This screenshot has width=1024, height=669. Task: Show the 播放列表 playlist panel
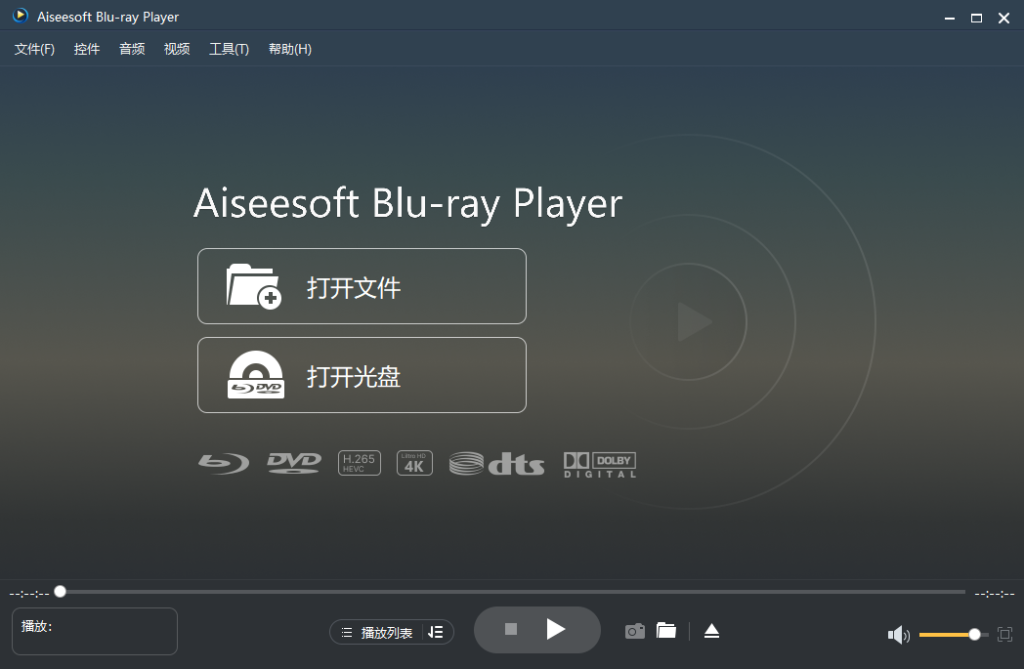(377, 632)
